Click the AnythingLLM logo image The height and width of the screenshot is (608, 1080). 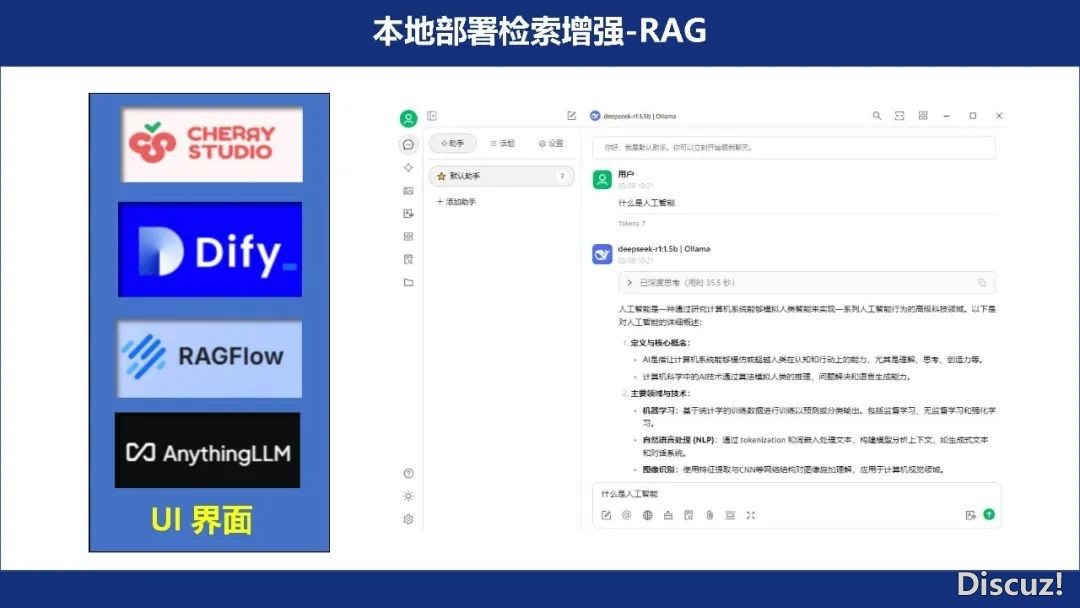pos(207,450)
